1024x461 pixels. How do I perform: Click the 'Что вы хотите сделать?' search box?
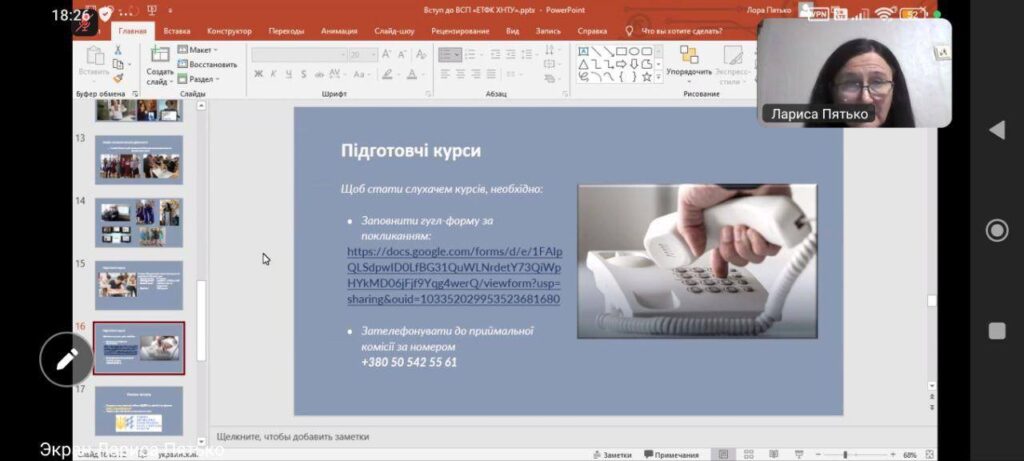pos(681,31)
